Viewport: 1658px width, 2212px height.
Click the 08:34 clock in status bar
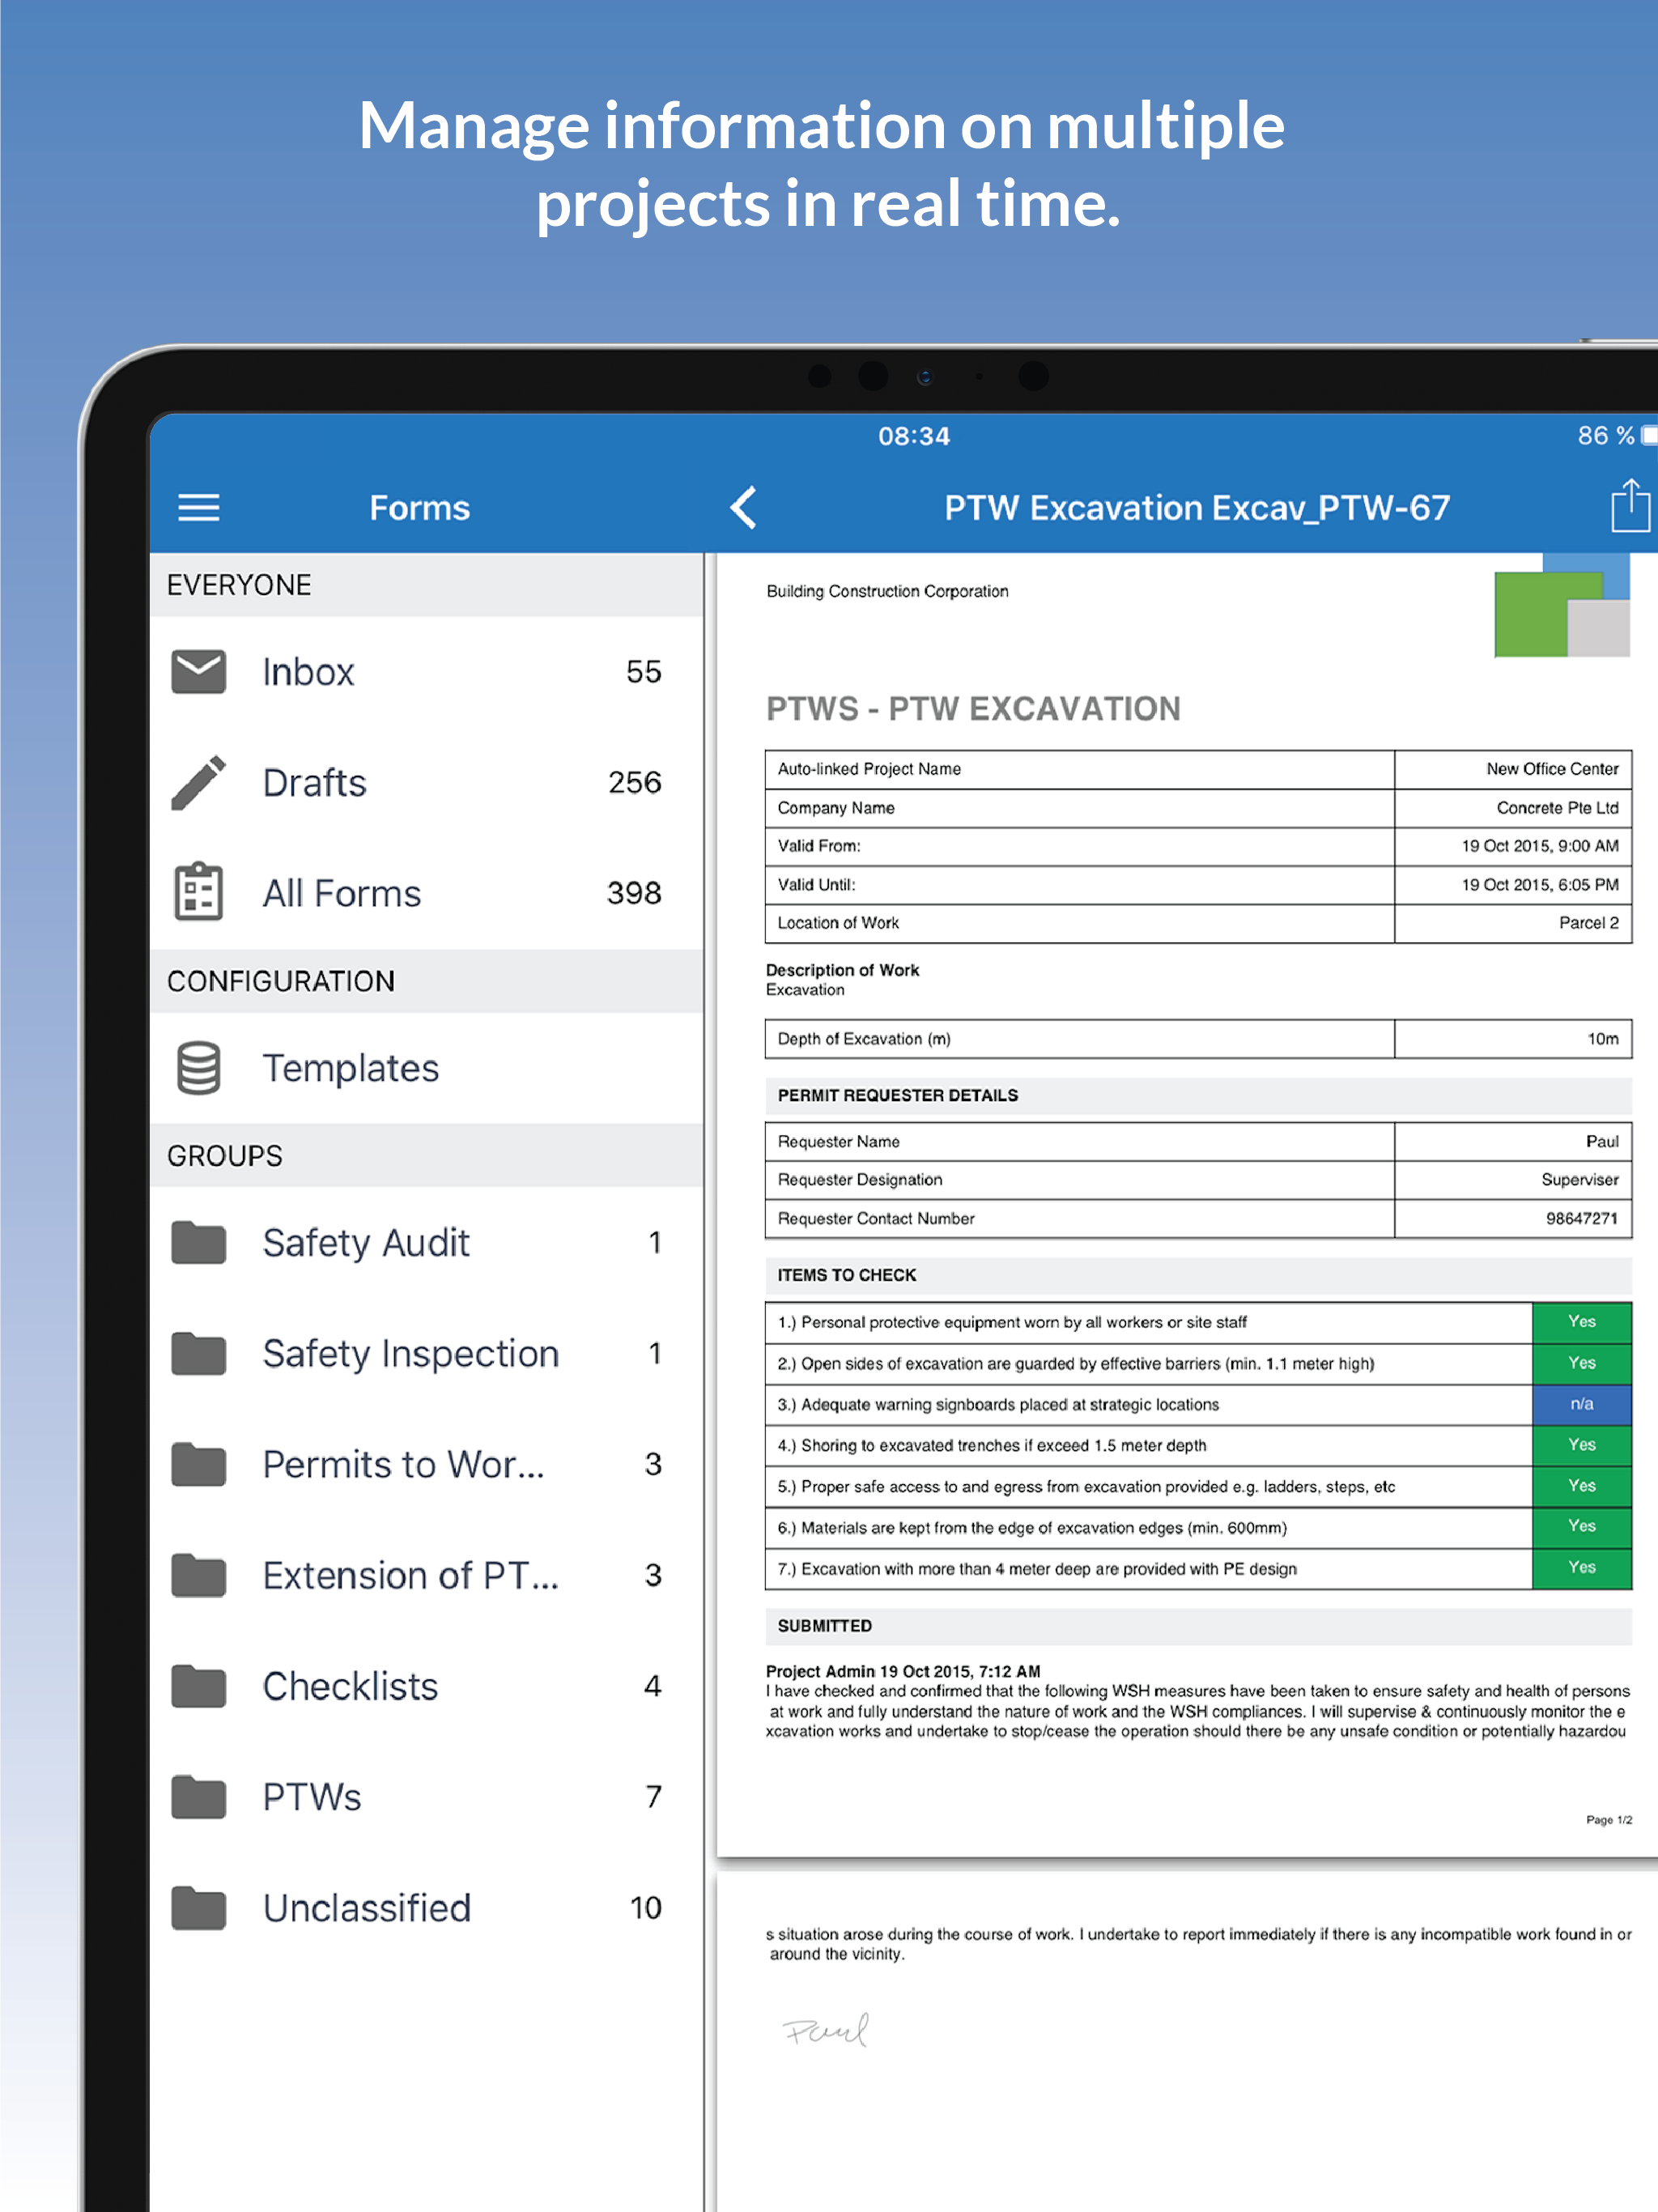(x=913, y=436)
